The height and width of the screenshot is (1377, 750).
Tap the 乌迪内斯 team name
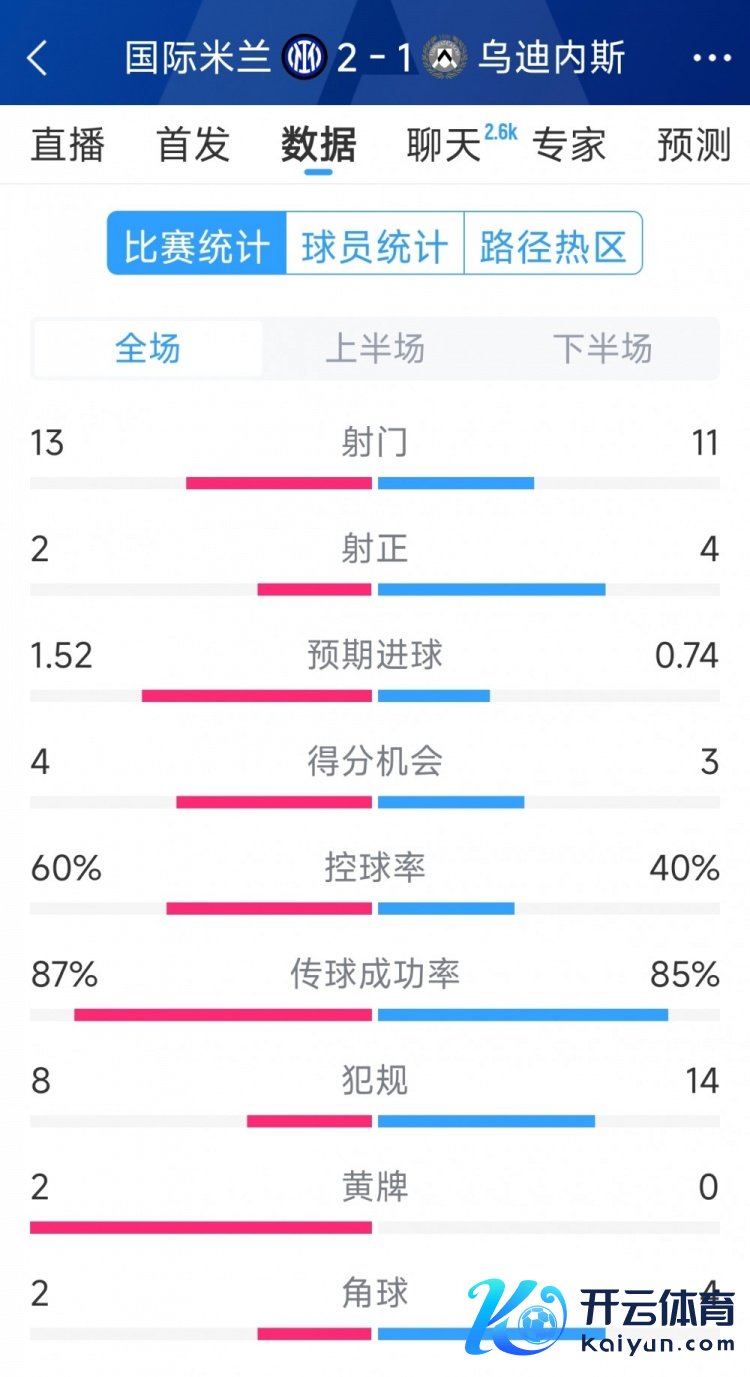(x=551, y=58)
